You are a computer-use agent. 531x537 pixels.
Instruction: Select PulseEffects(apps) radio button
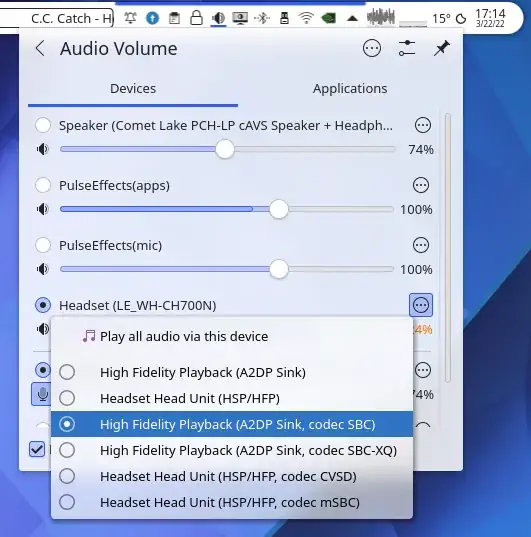click(43, 185)
